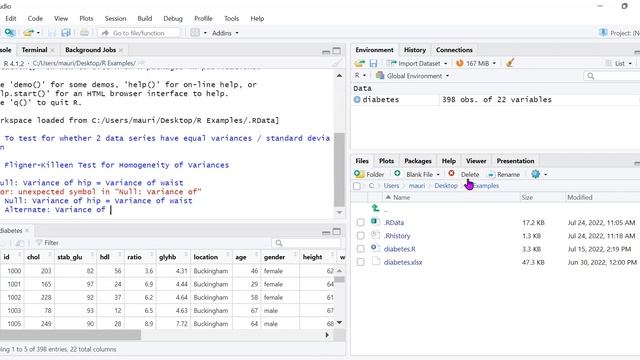Open the Addins dropdown
The width and height of the screenshot is (640, 360).
225,33
